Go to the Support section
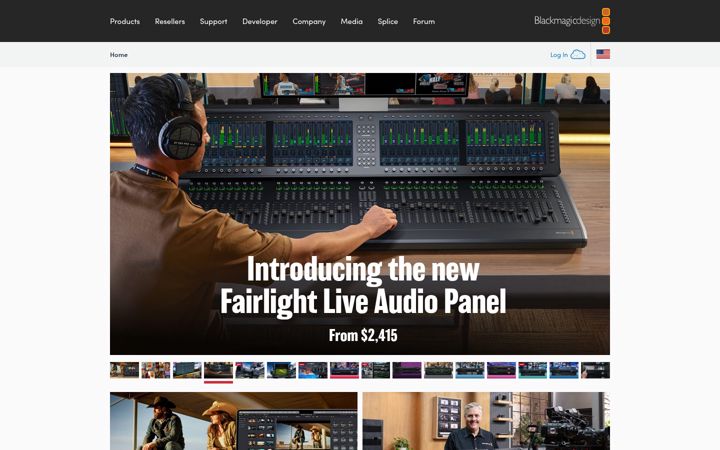Image resolution: width=720 pixels, height=450 pixels. [213, 21]
